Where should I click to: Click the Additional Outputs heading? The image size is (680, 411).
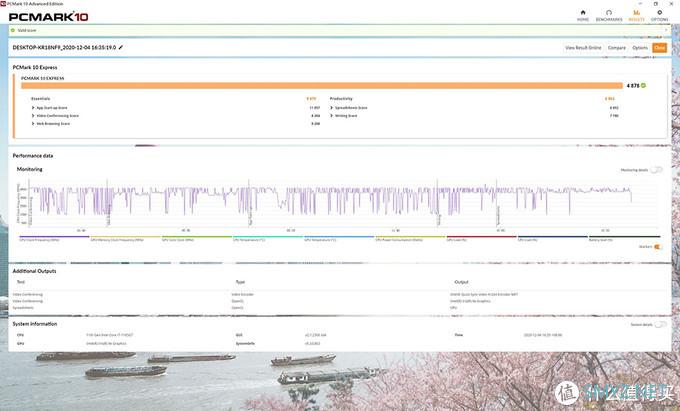[34, 271]
